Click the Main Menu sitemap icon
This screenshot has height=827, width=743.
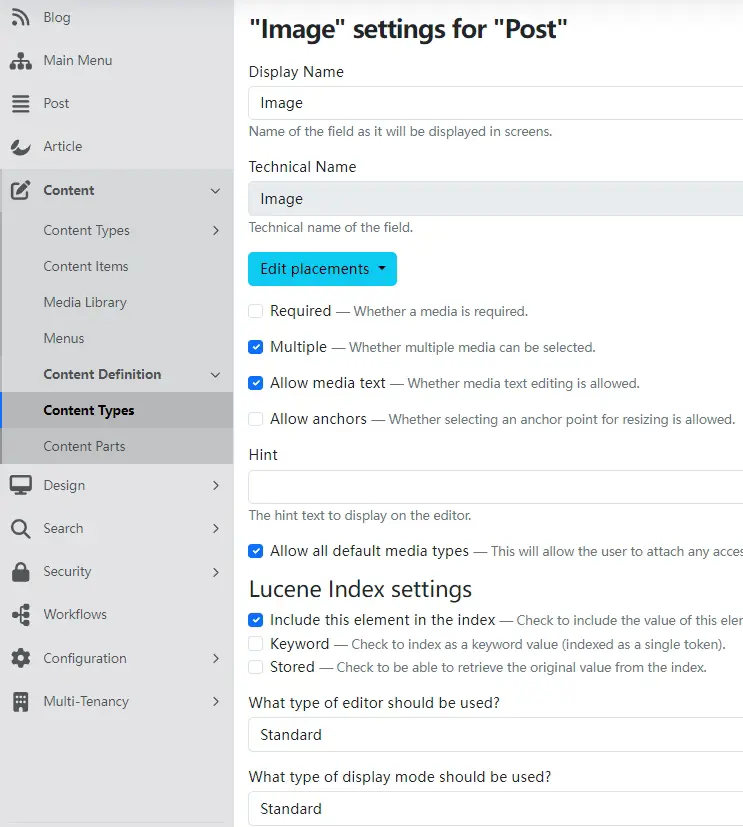point(20,61)
